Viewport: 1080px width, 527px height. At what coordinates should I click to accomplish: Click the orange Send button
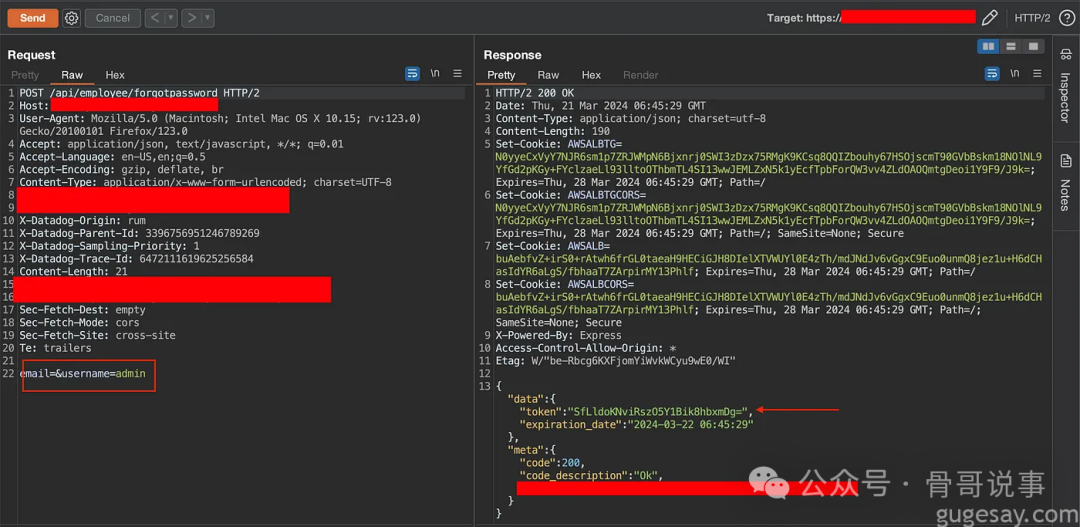(32, 18)
